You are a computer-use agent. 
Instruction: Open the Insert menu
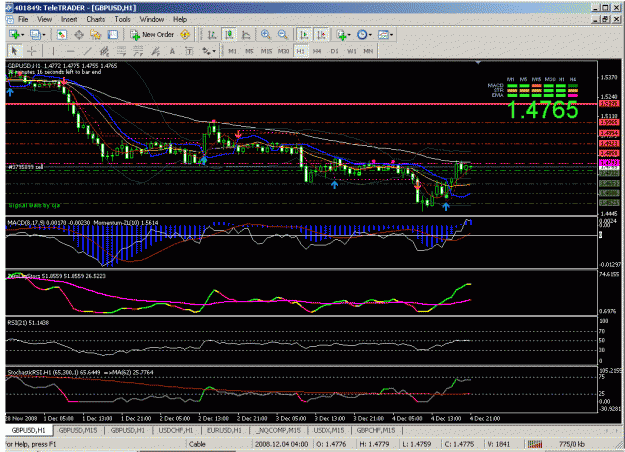[69, 19]
